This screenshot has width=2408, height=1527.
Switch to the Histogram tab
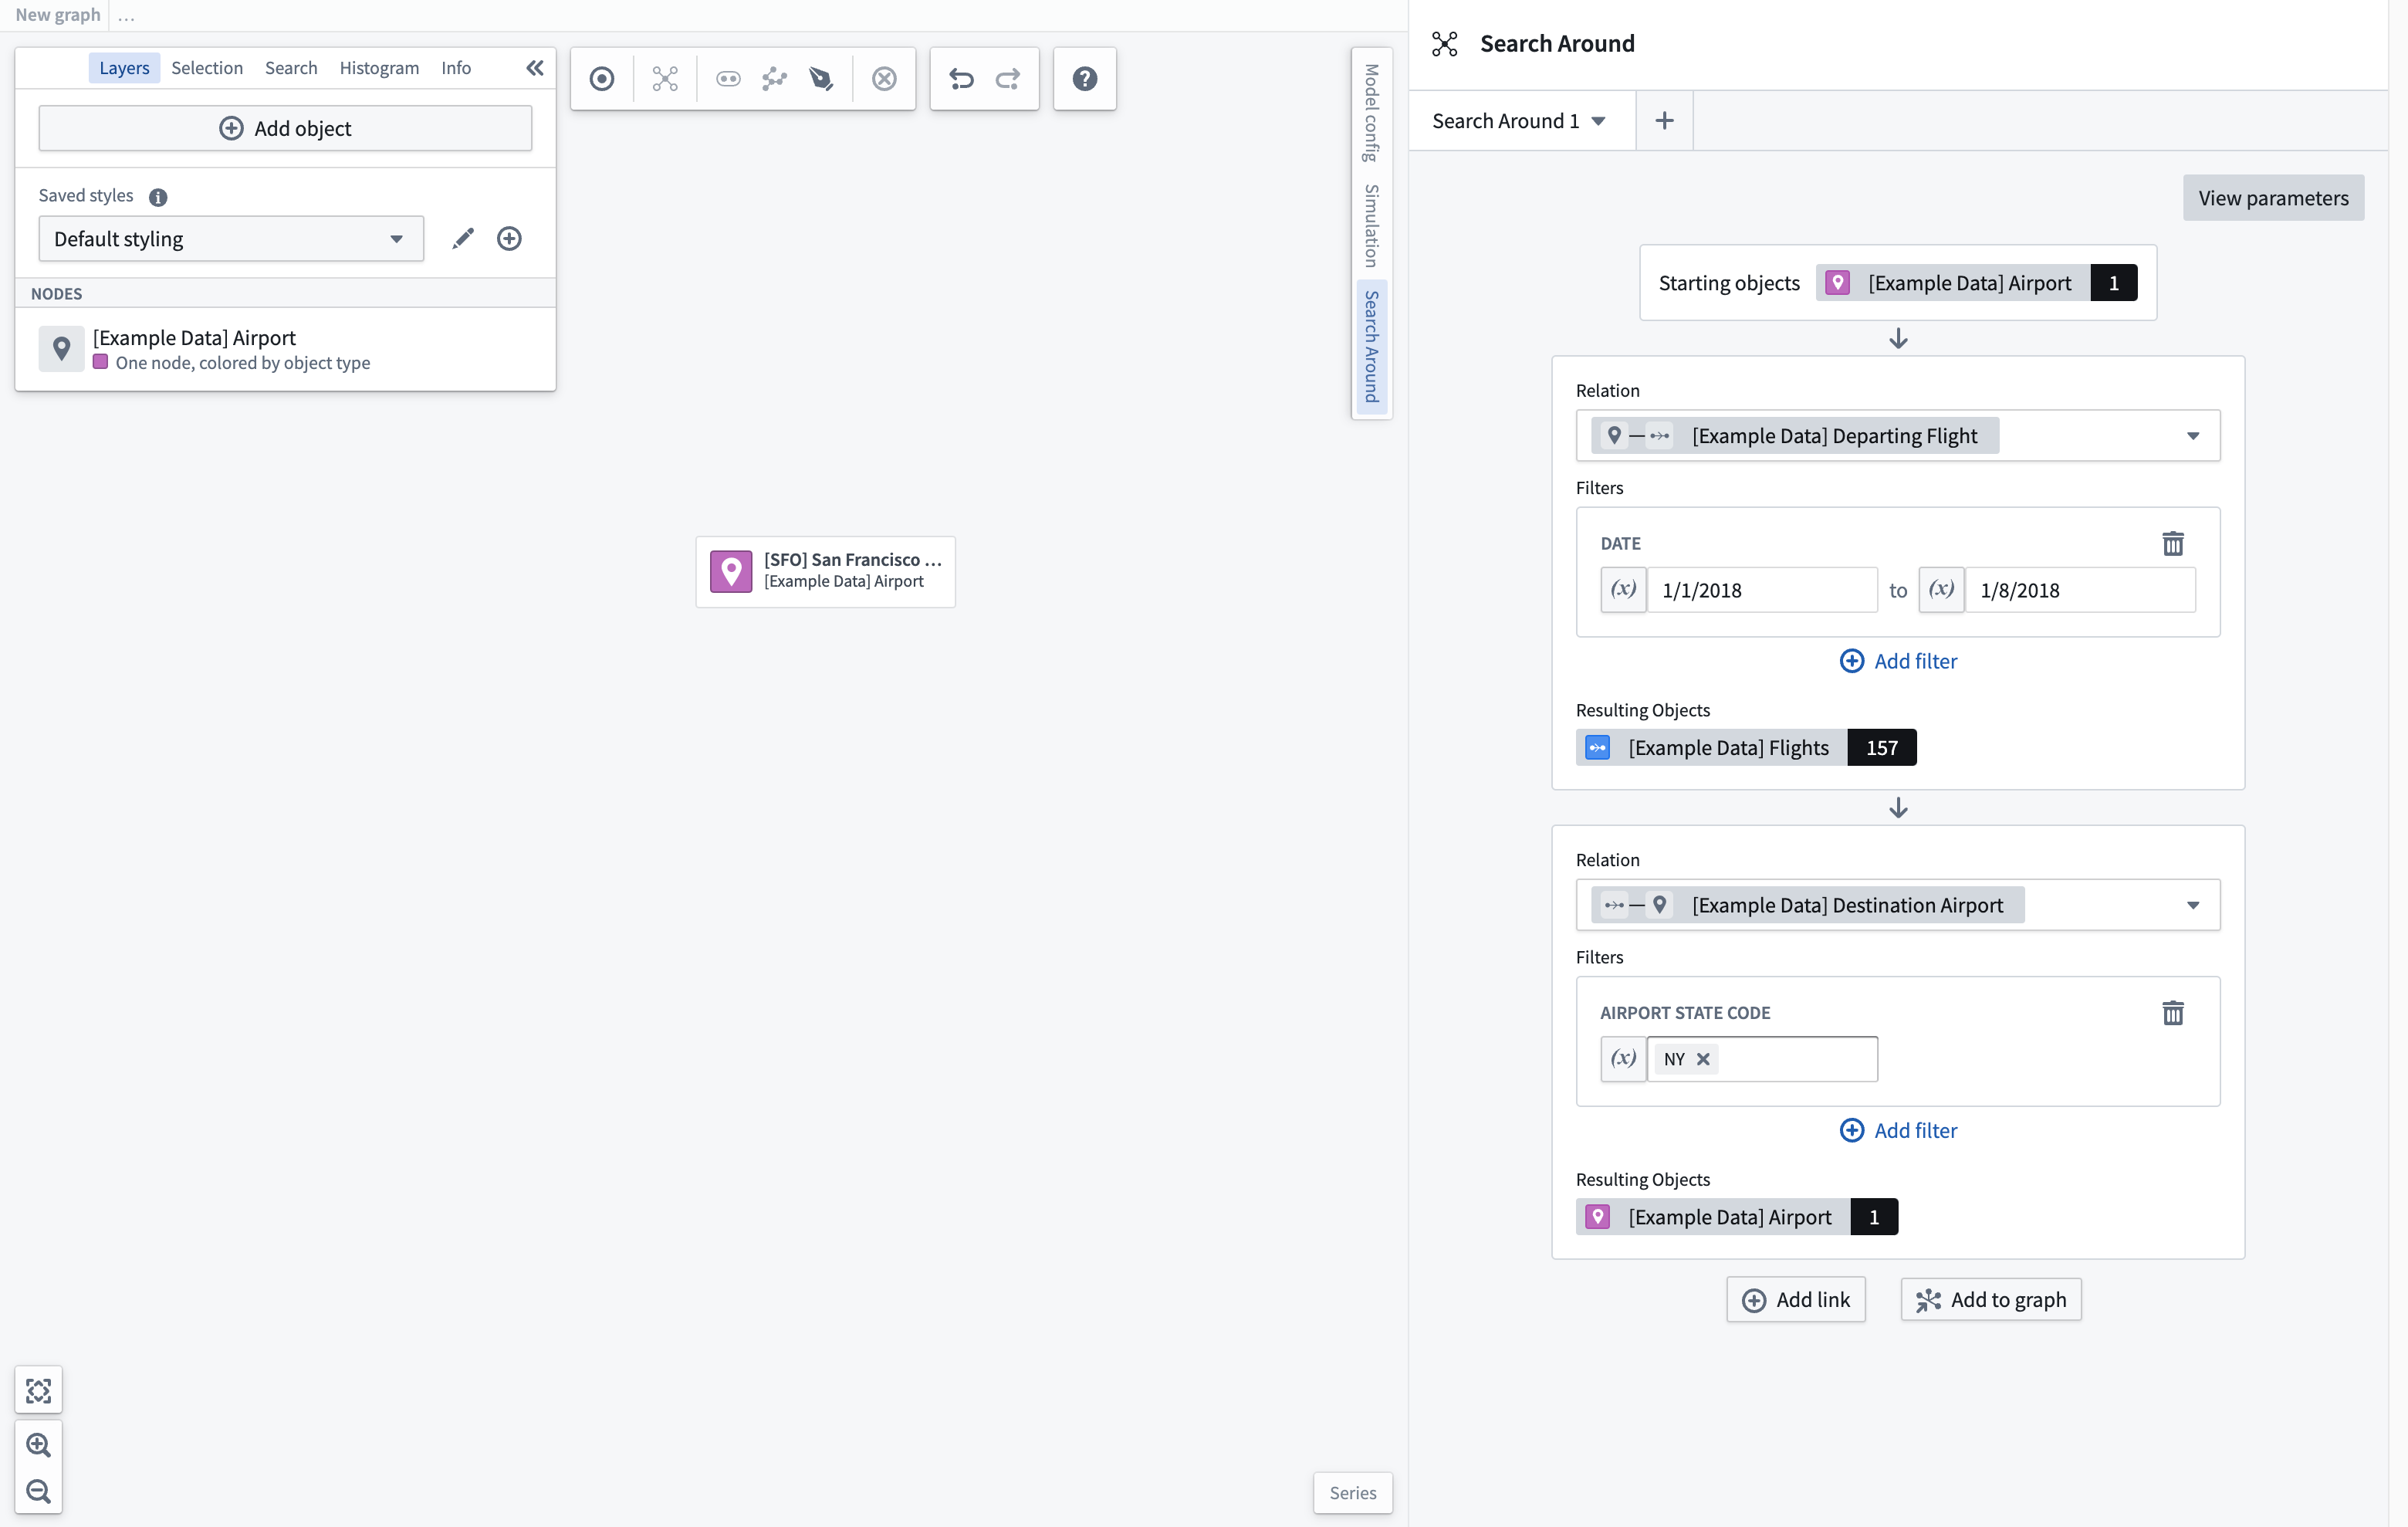pyautogui.click(x=377, y=66)
